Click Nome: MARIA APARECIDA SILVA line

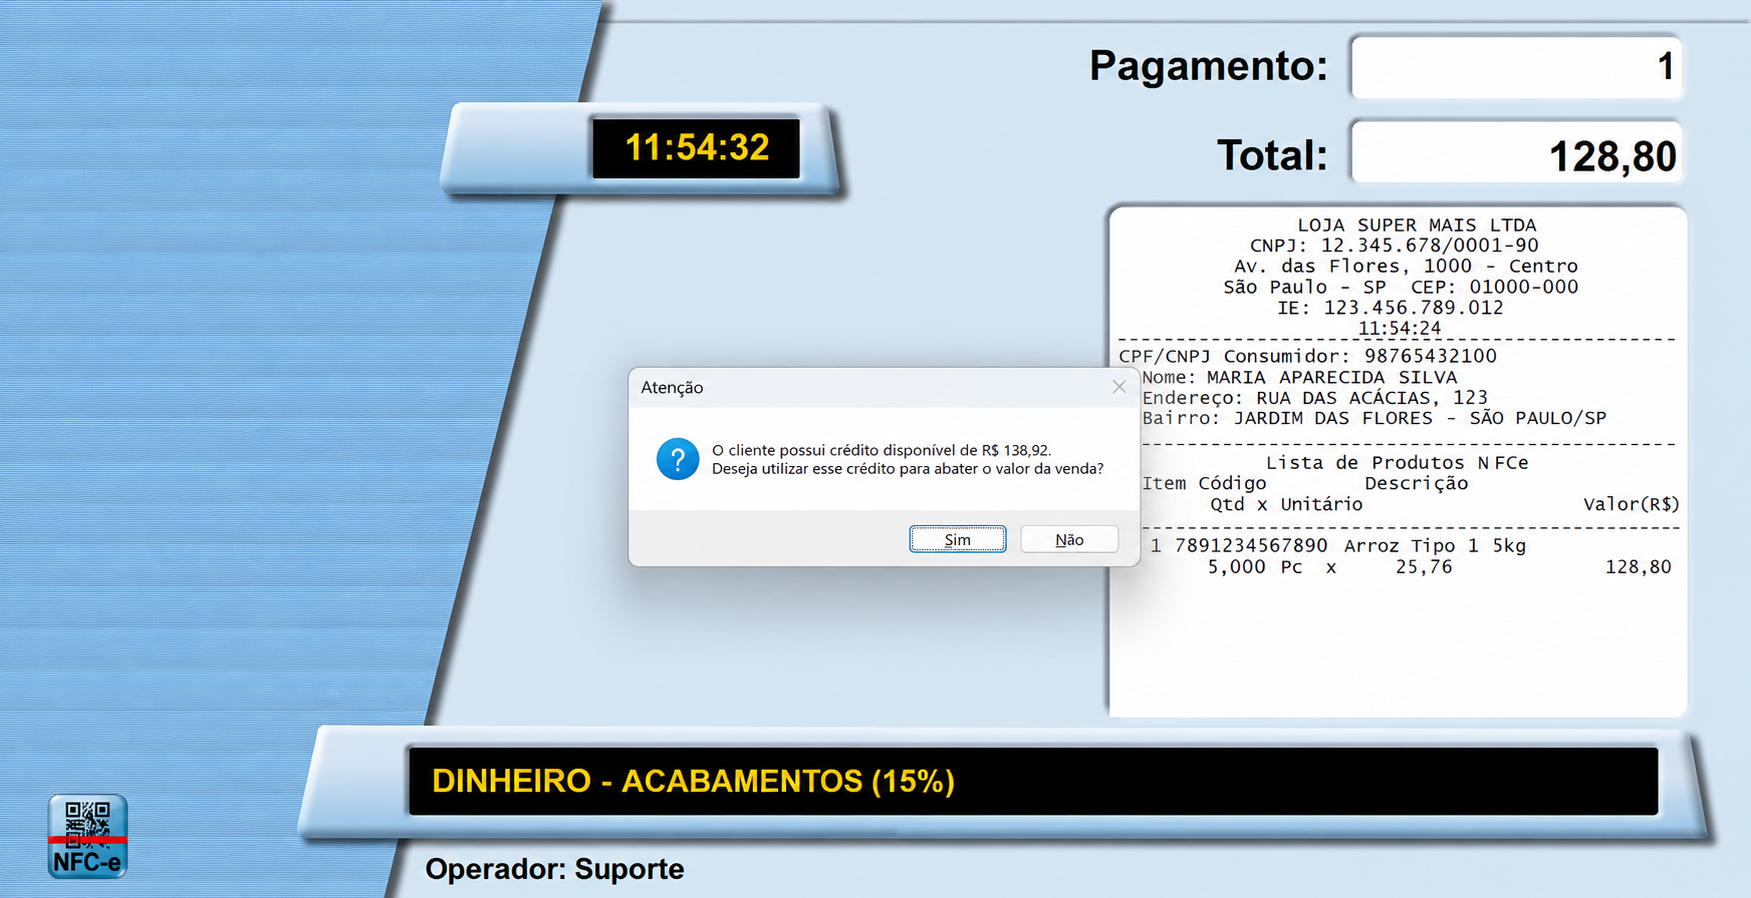pos(1299,377)
